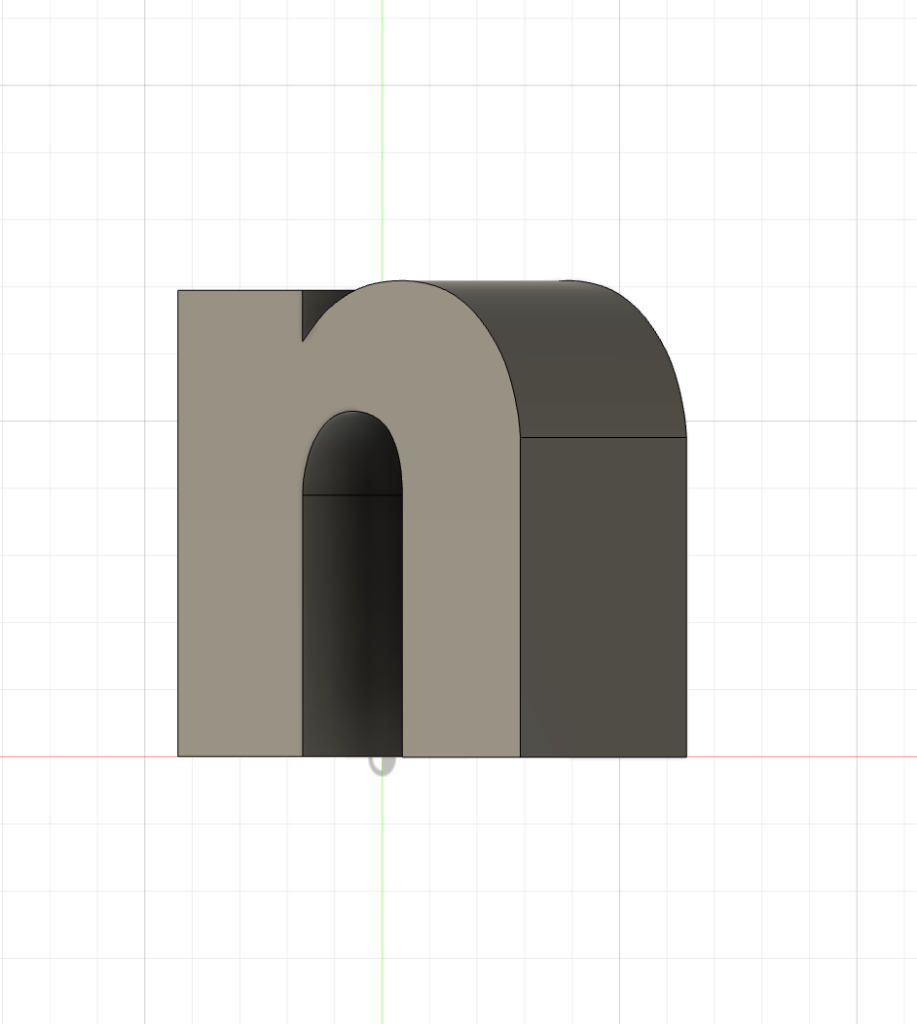Select the bottom edge of the left stem

click(x=240, y=757)
